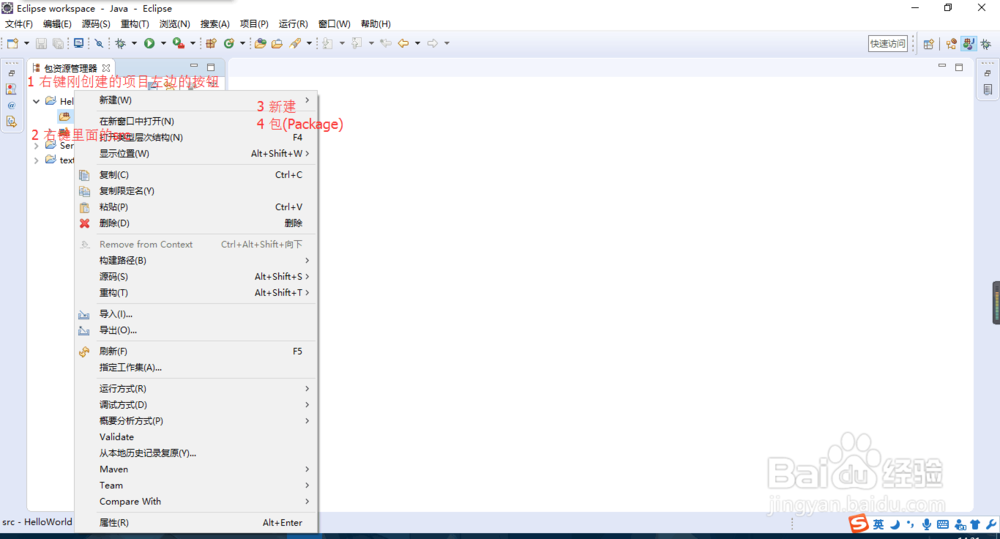Expand the Maven submenu
This screenshot has width=1000, height=539.
pos(196,469)
